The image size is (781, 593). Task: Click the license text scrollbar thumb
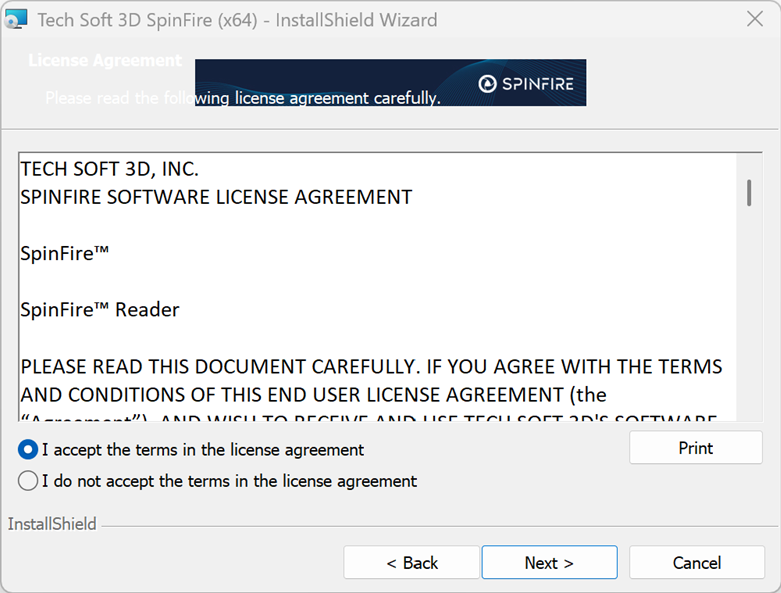(x=749, y=192)
